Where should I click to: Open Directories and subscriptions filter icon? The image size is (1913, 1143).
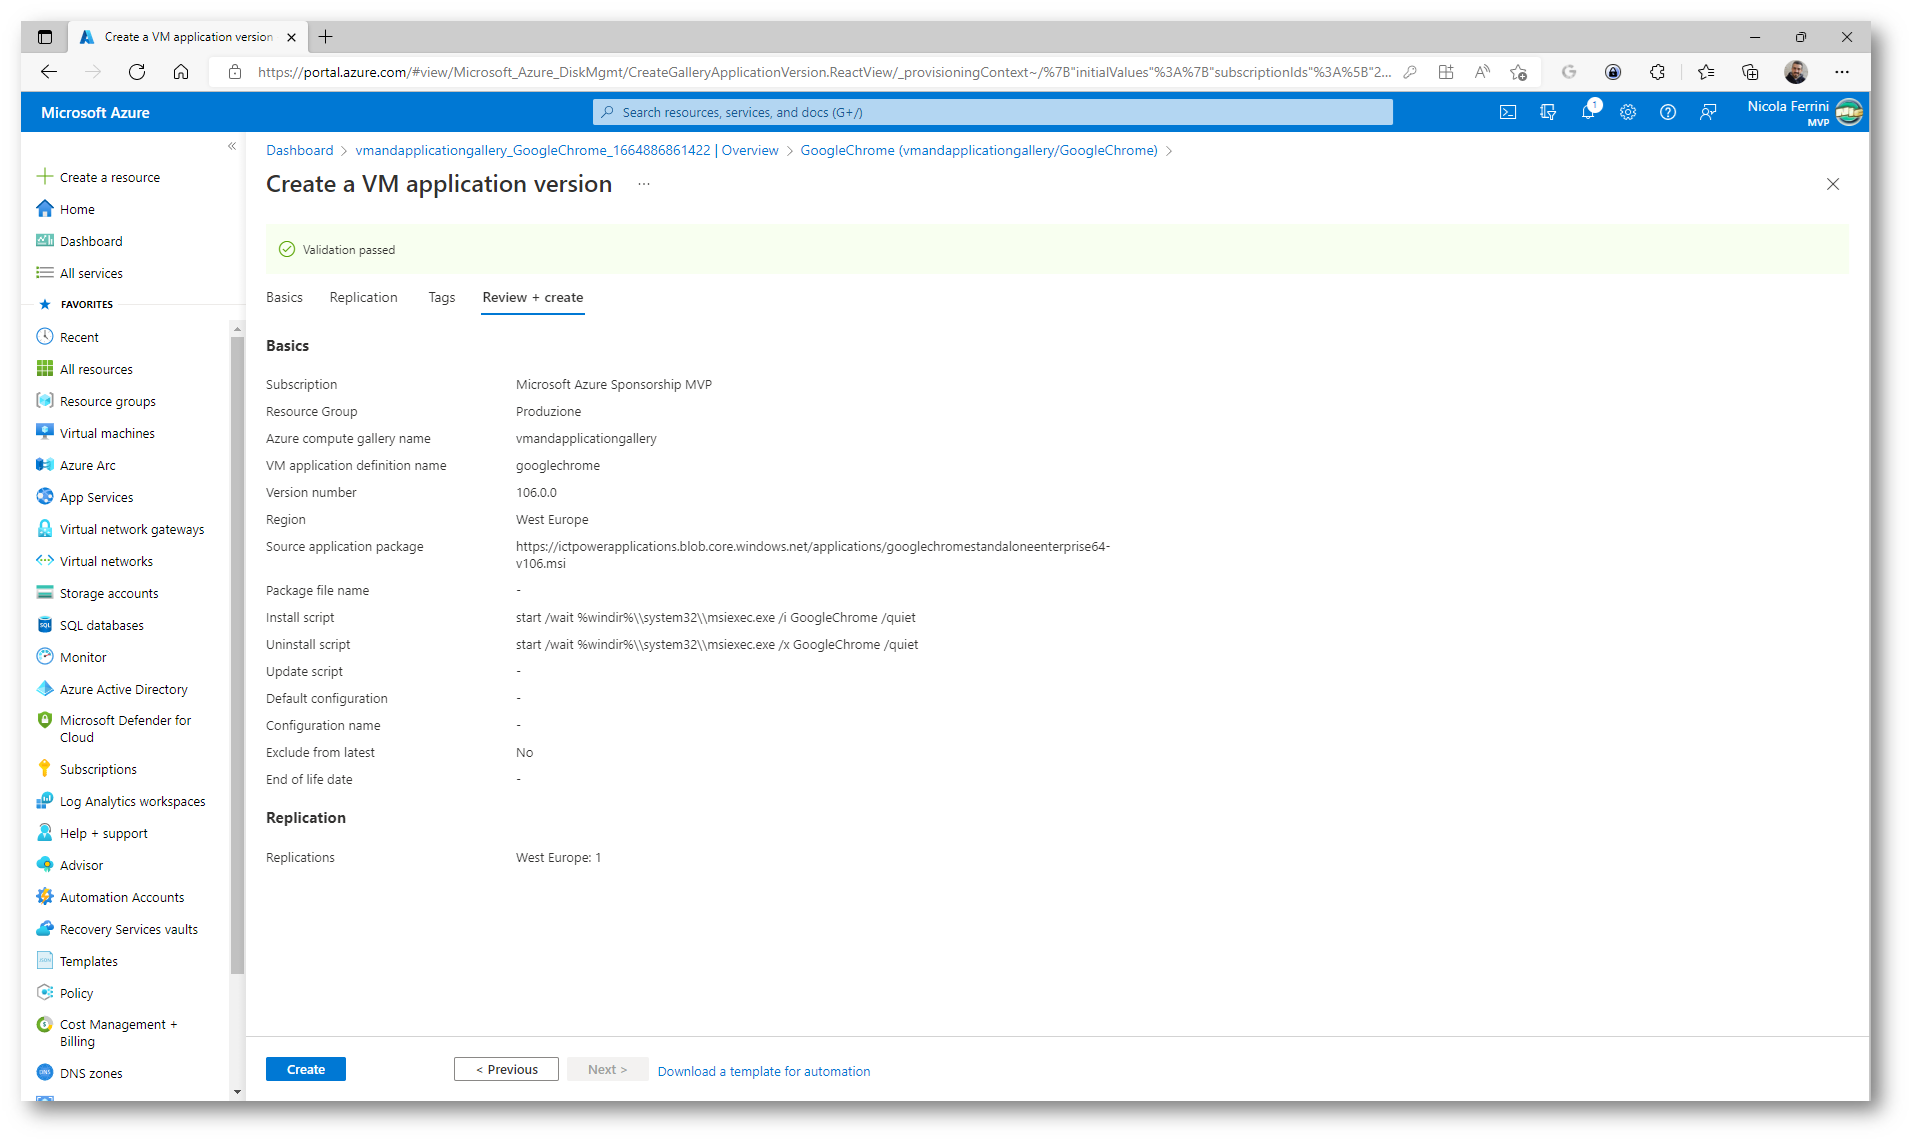pos(1548,112)
